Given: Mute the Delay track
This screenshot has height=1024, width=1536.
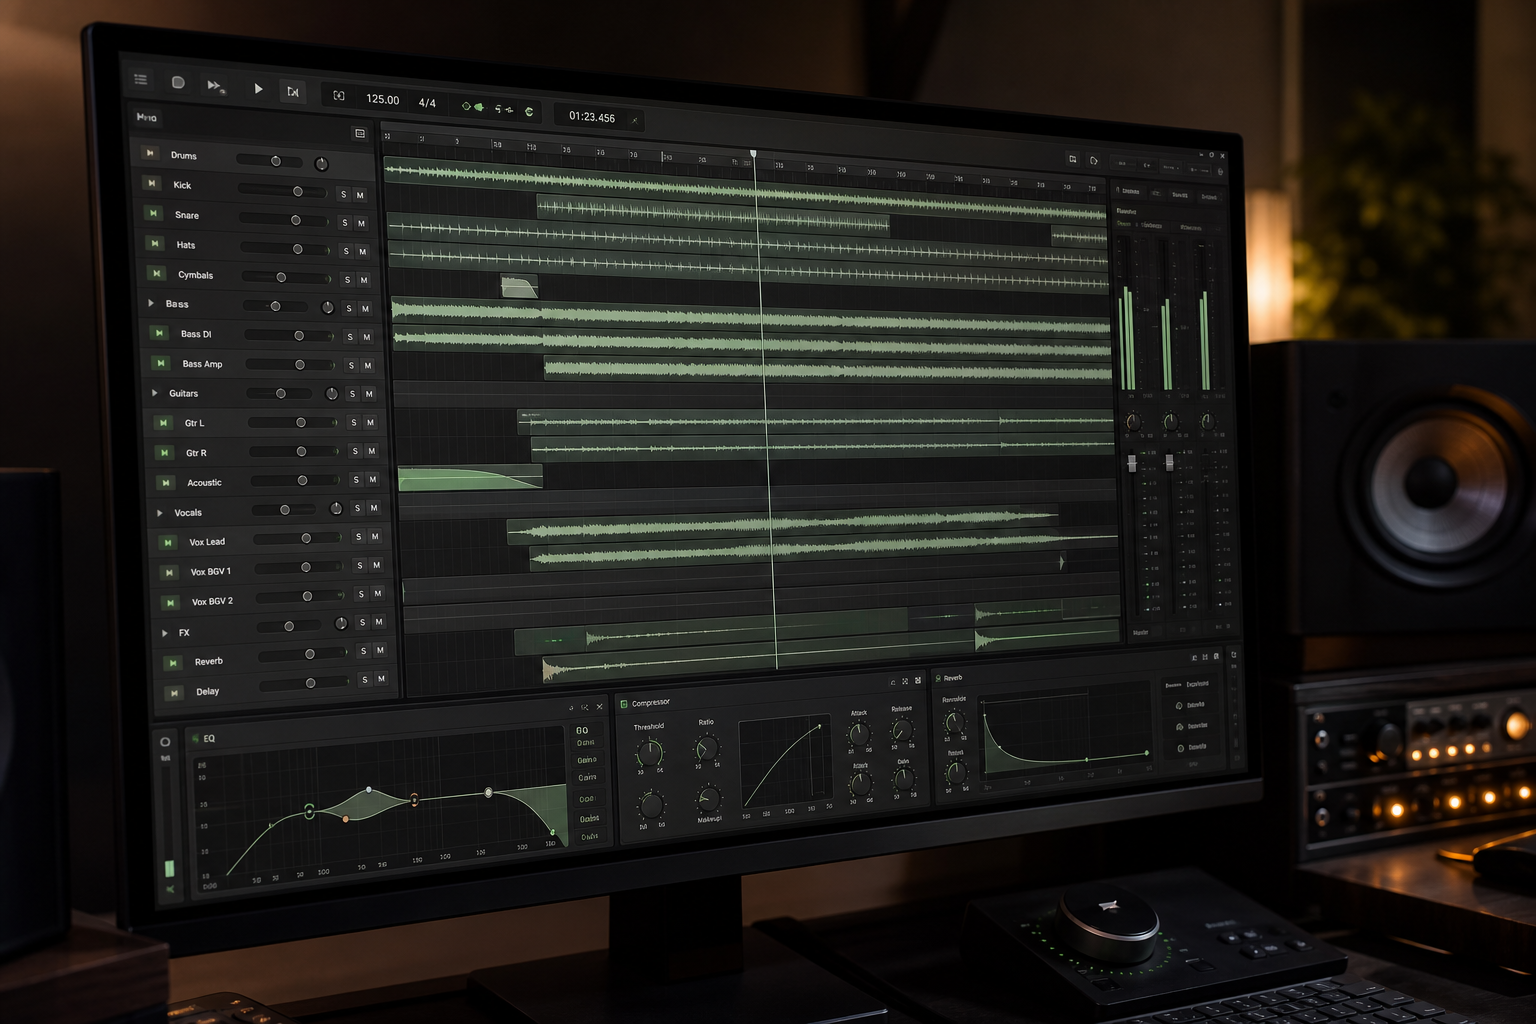Looking at the screenshot, I should click(381, 679).
